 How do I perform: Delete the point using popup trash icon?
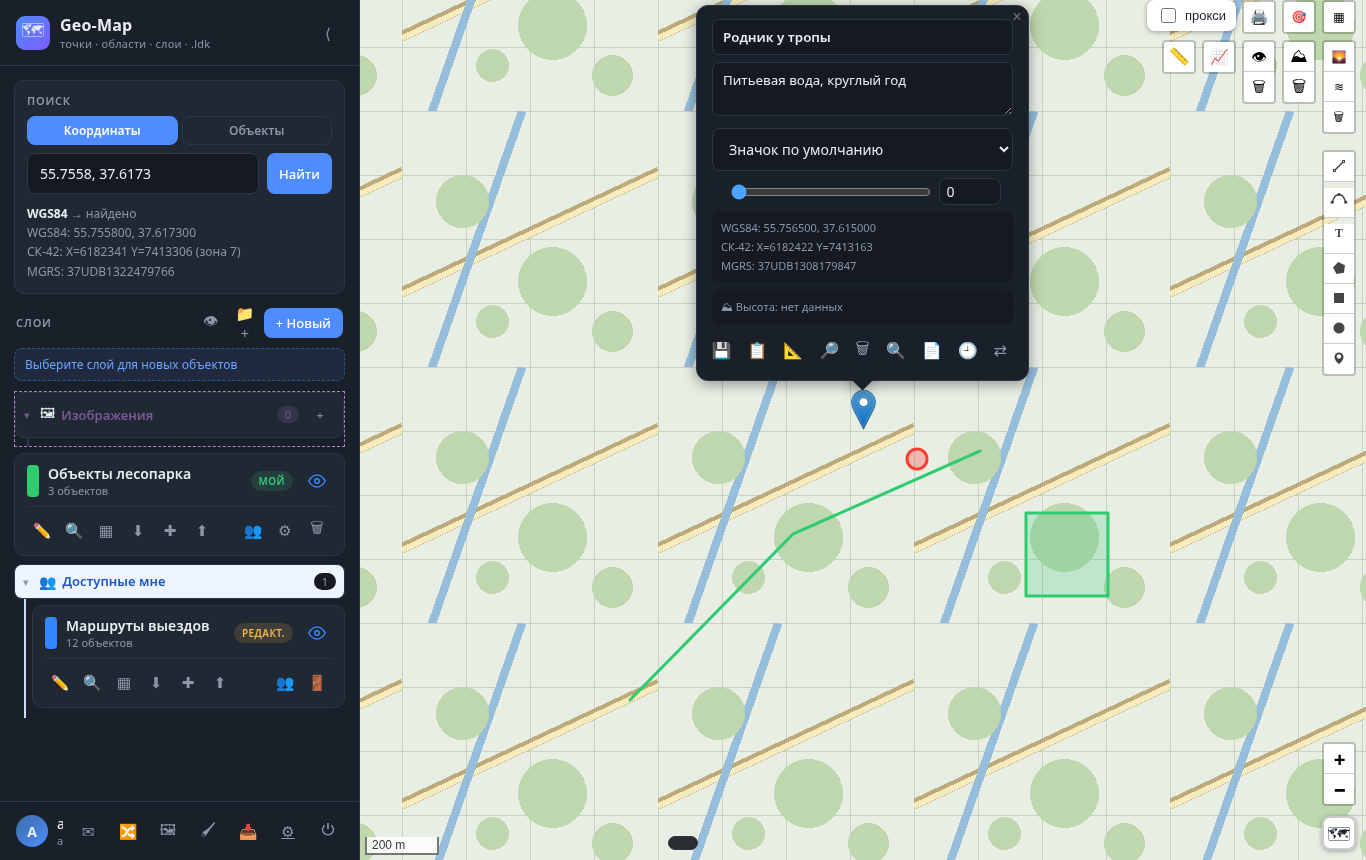coord(862,349)
